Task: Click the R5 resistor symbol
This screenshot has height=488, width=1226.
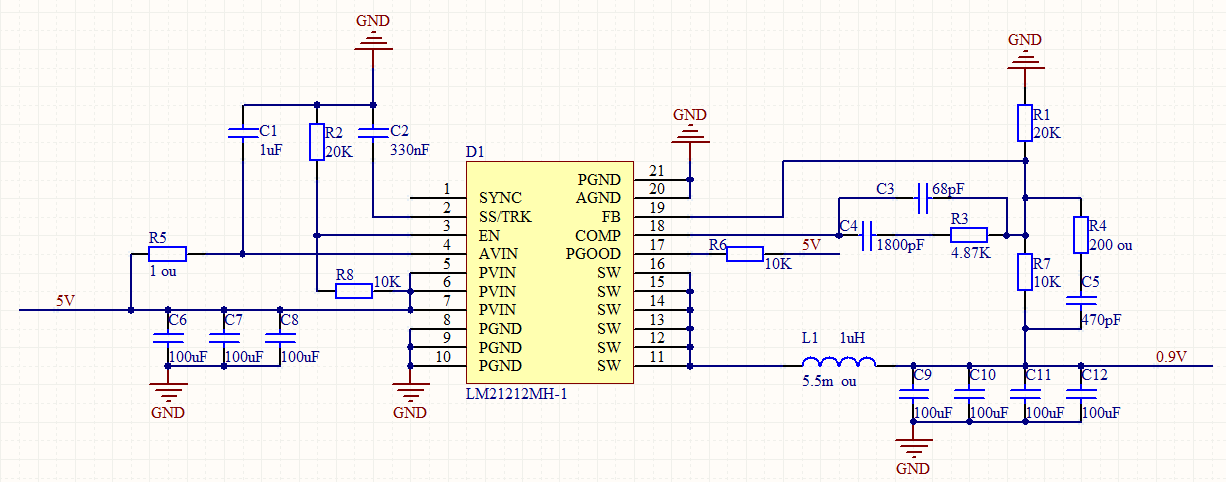Action: [x=167, y=254]
